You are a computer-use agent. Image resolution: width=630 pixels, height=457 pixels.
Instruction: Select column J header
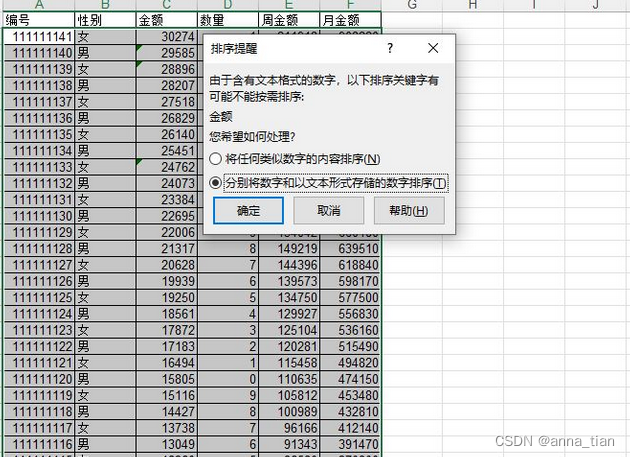(595, 5)
